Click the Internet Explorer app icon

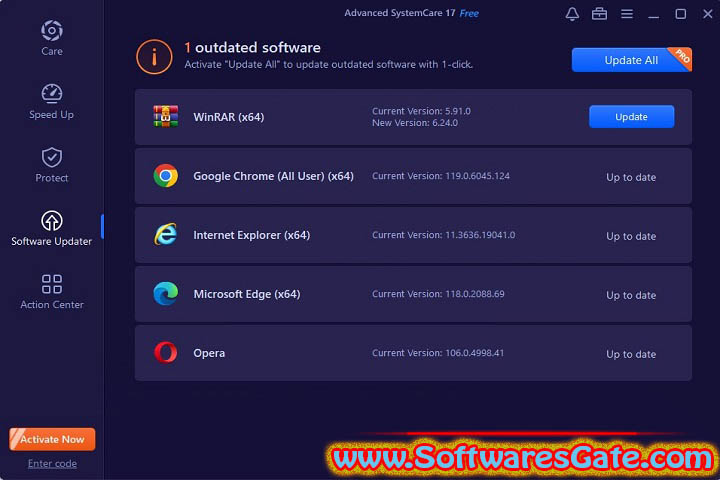point(166,235)
